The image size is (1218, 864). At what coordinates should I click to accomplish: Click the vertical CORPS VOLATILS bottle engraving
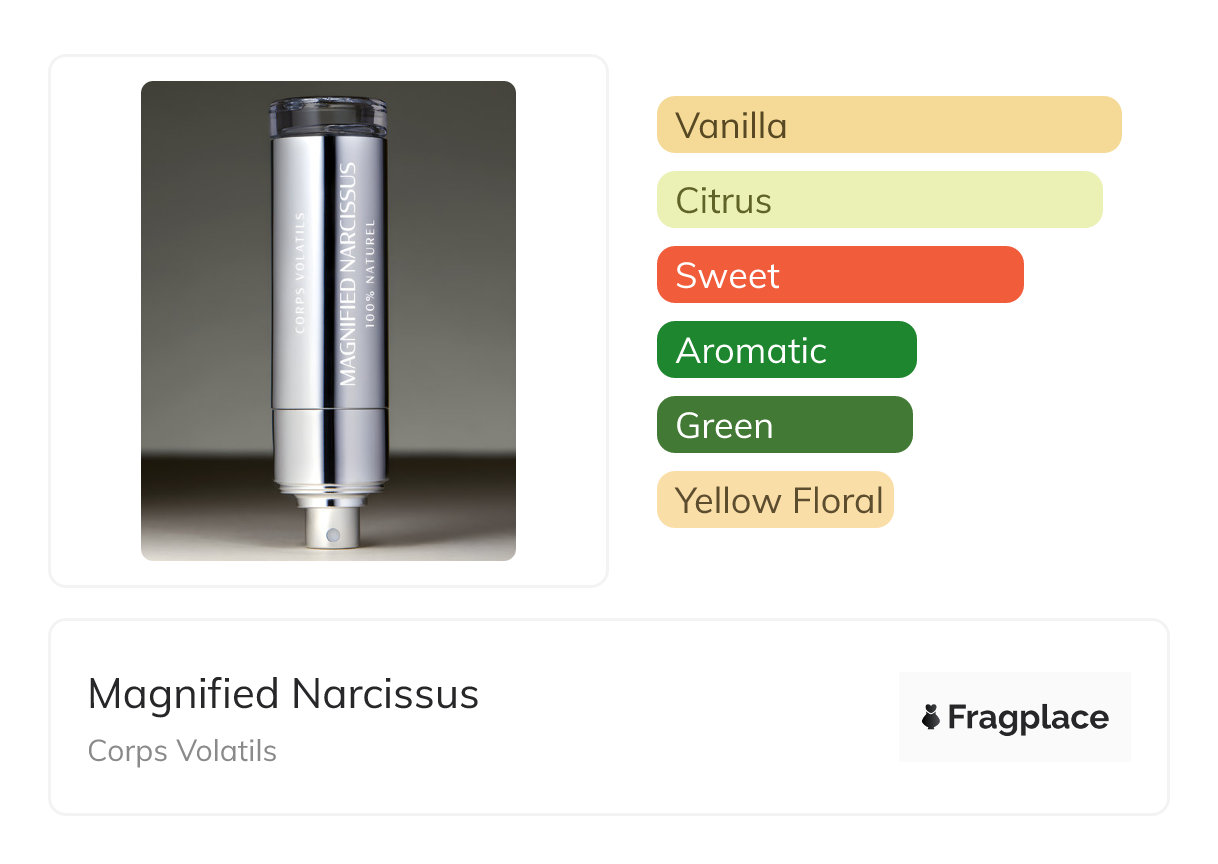(300, 270)
